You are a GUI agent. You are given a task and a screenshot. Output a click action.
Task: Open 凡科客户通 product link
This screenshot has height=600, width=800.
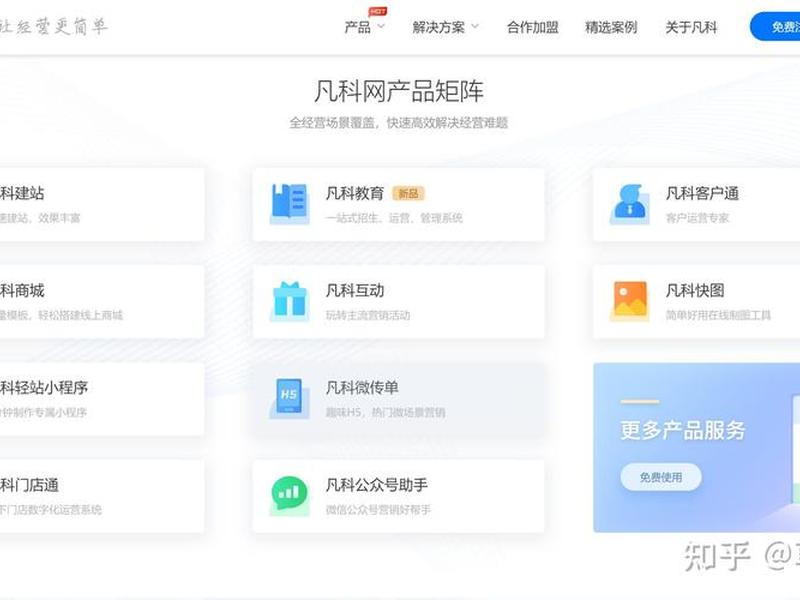(702, 193)
